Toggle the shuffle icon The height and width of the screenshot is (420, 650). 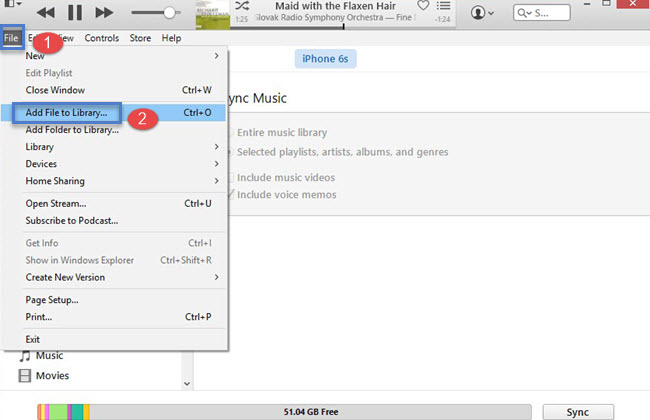click(x=242, y=6)
